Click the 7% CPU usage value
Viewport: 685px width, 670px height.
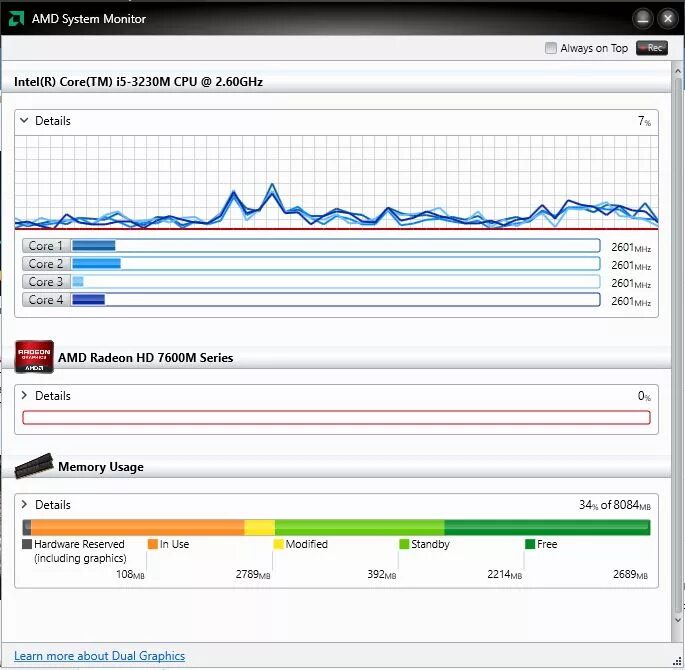(x=644, y=121)
